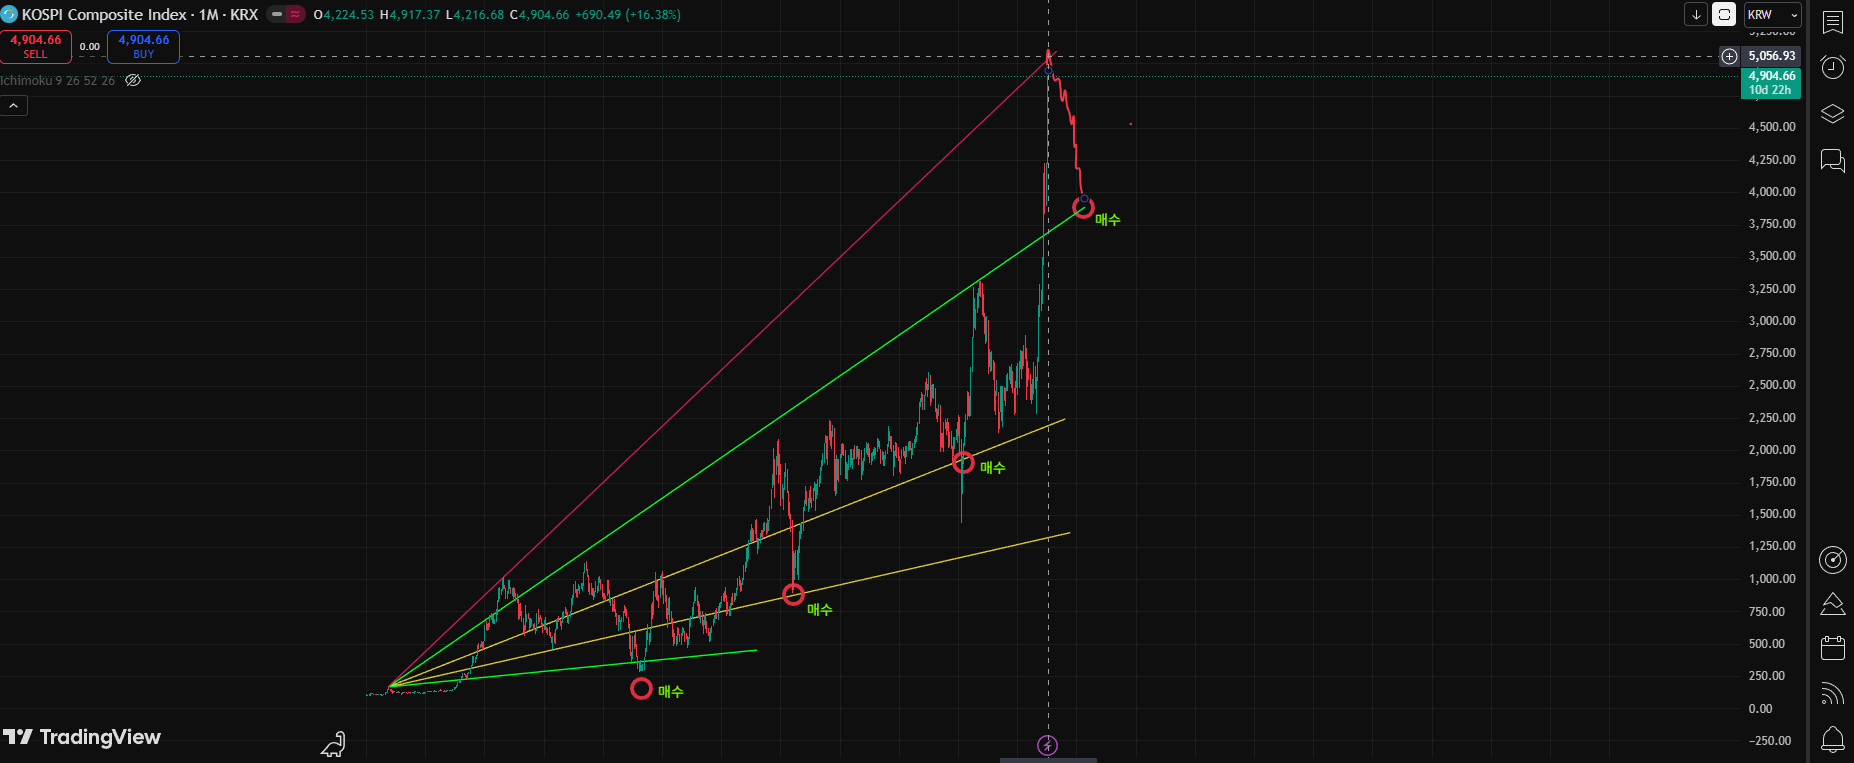This screenshot has height=763, width=1854.
Task: Click the blue BUY 4,904.66 button
Action: click(143, 46)
